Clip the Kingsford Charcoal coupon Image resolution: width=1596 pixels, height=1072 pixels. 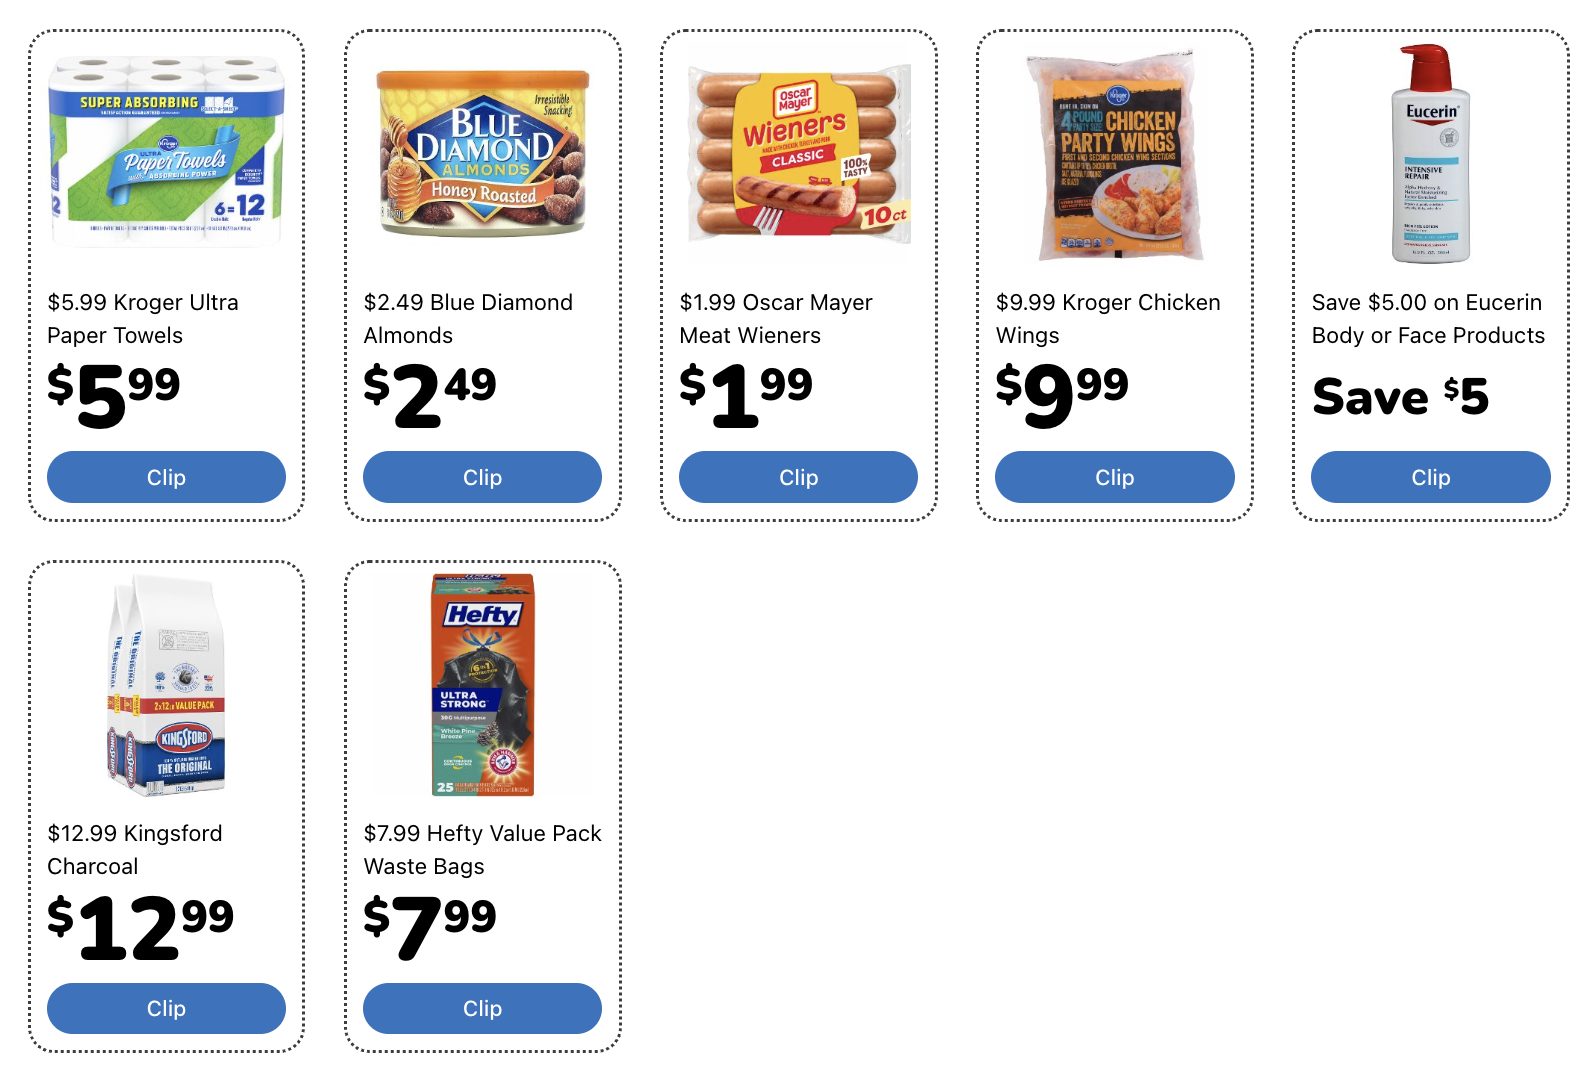[x=166, y=1008]
